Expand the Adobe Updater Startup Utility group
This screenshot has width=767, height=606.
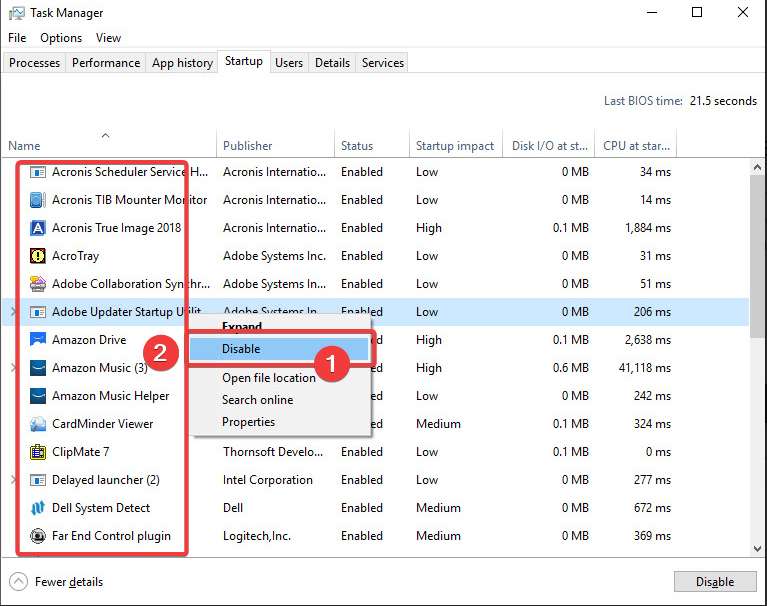coord(13,312)
